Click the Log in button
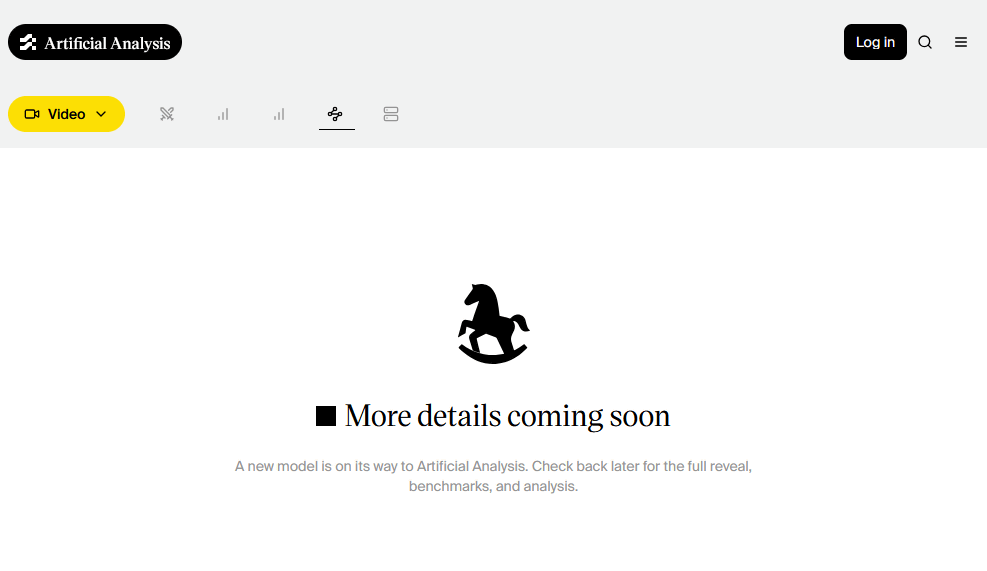Viewport: 987px width, 571px height. point(875,42)
